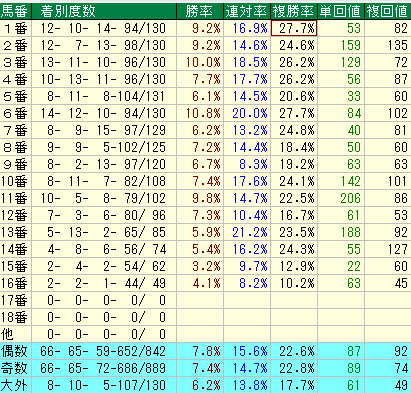The image size is (411, 393).
Task: Sort by the 複回値 column header
Action: tap(388, 11)
